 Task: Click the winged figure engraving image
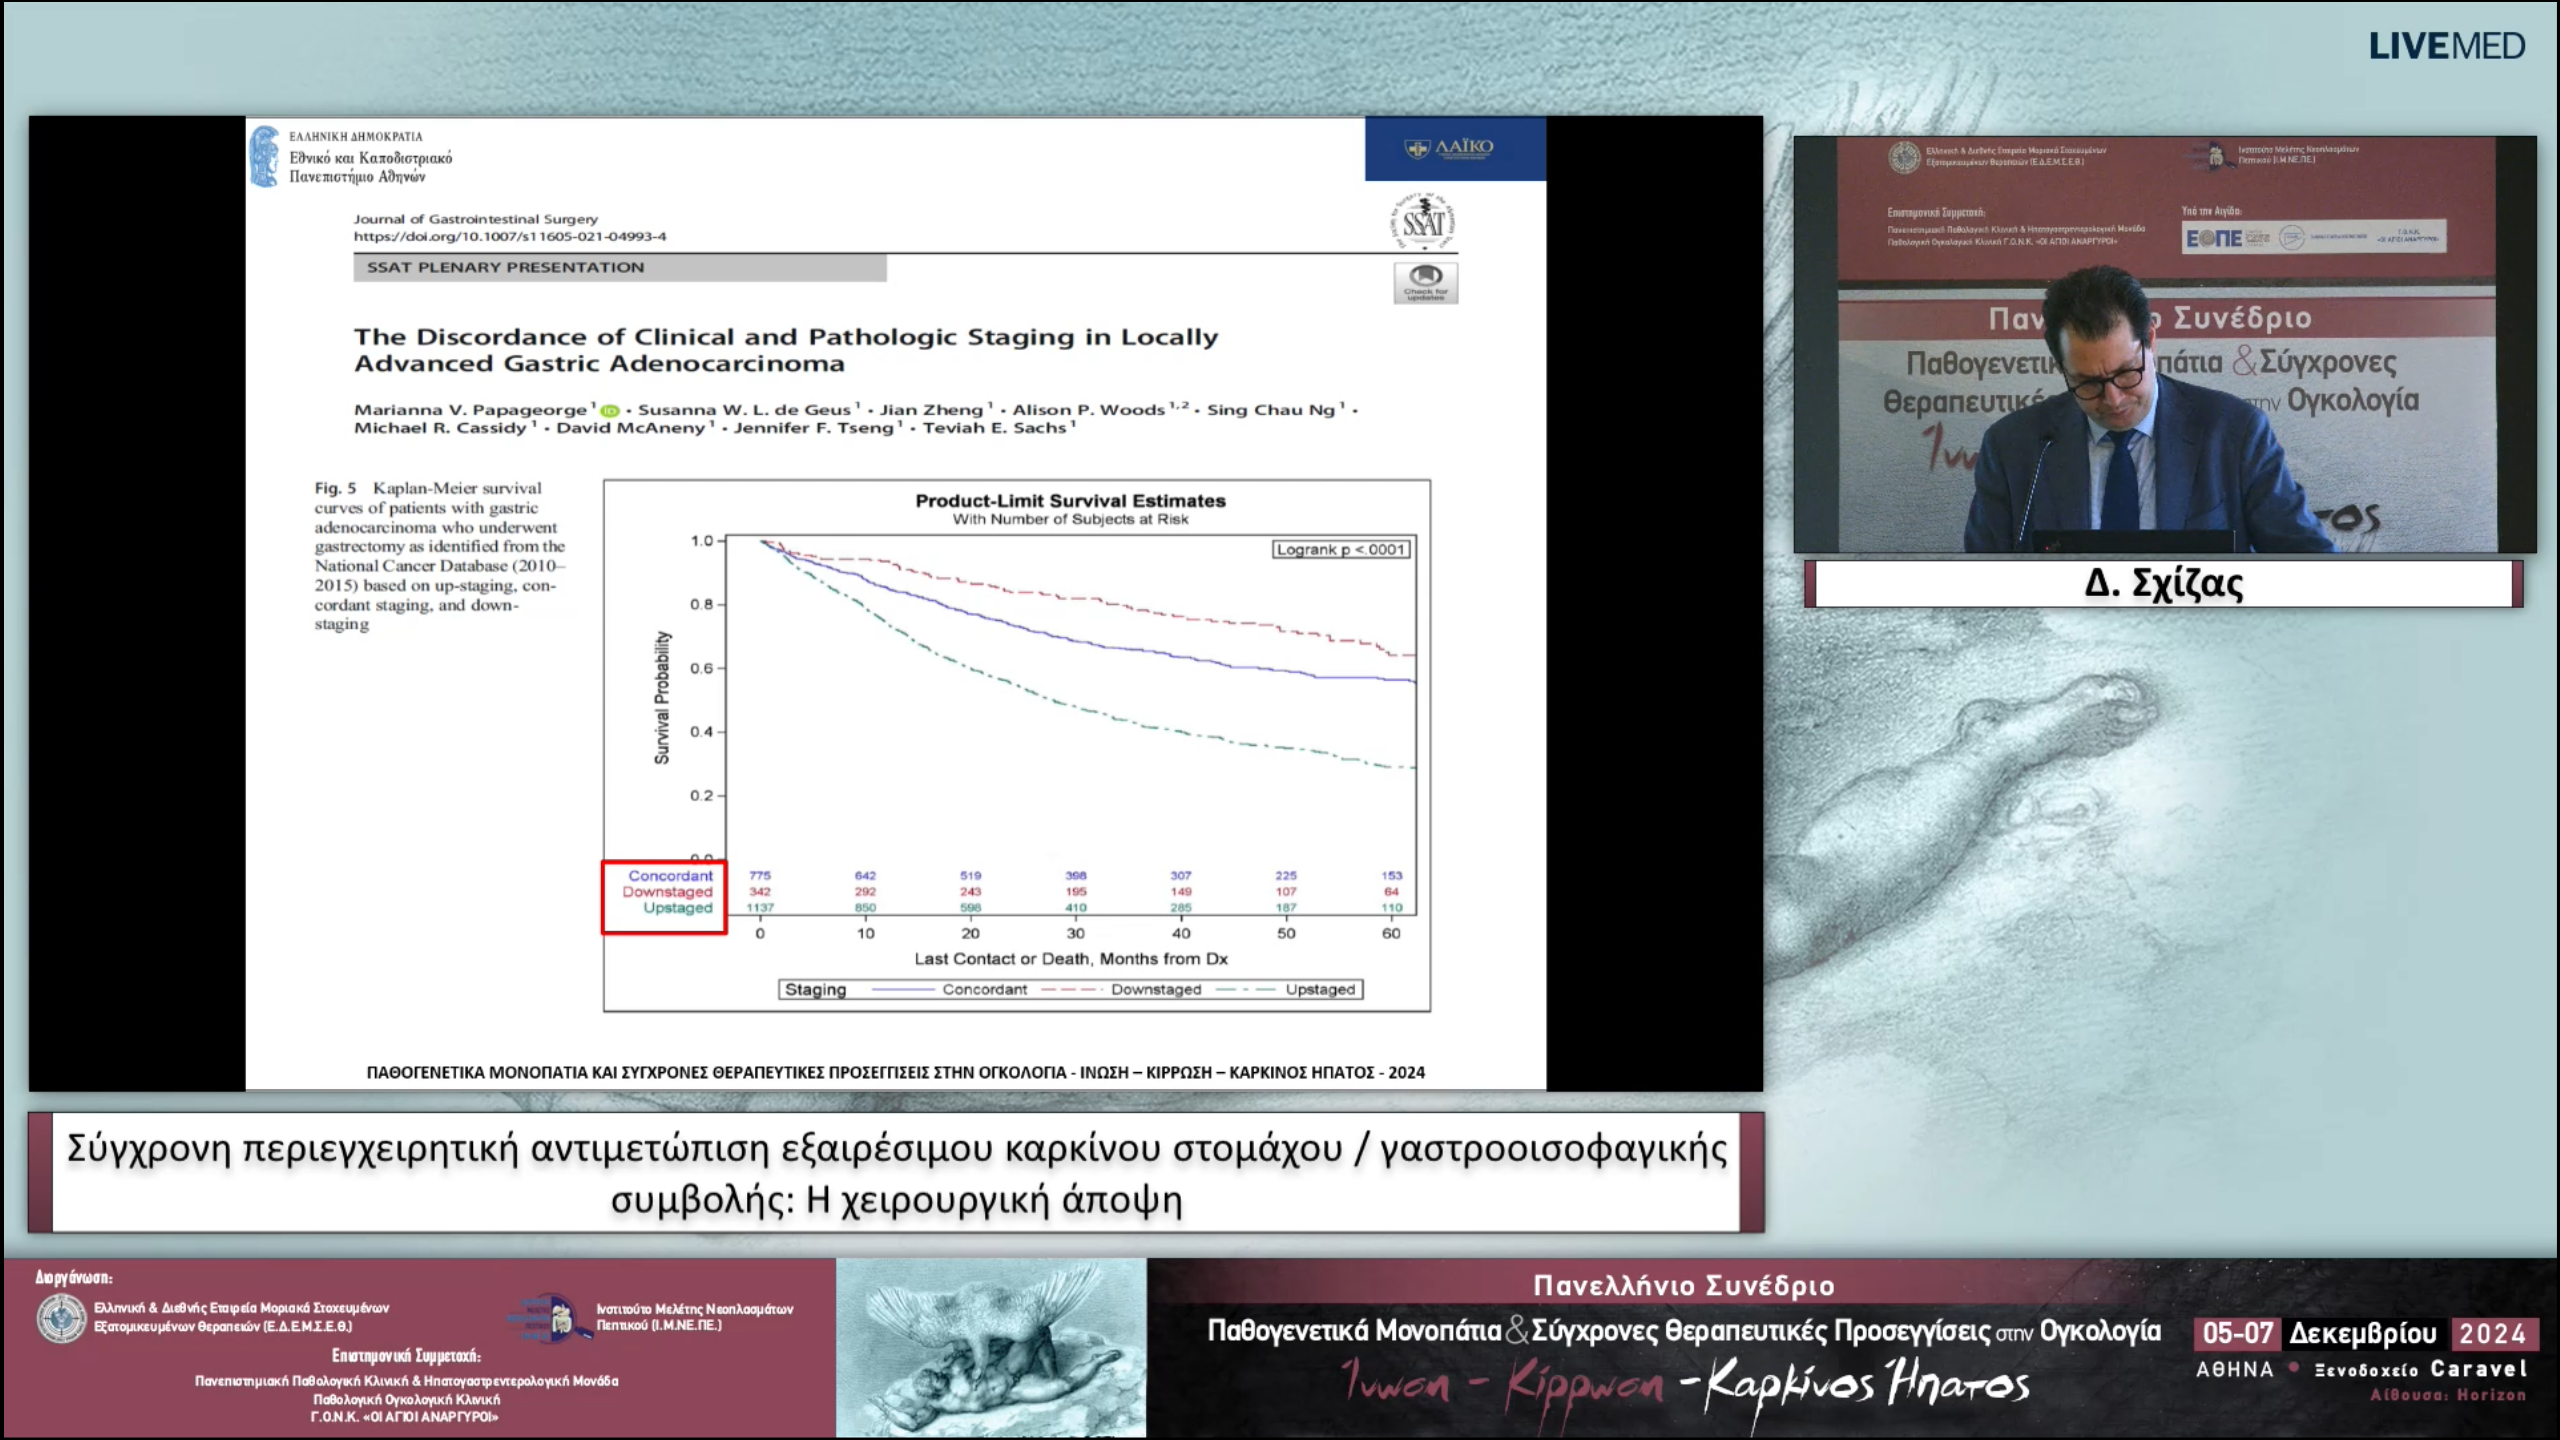click(990, 1347)
